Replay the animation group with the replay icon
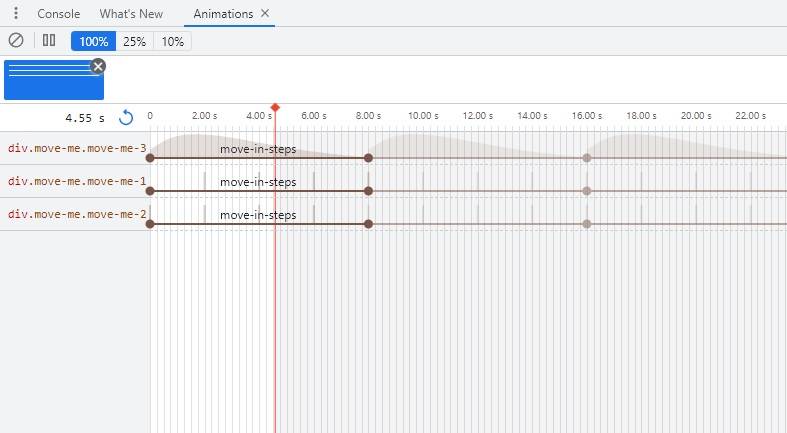 126,118
